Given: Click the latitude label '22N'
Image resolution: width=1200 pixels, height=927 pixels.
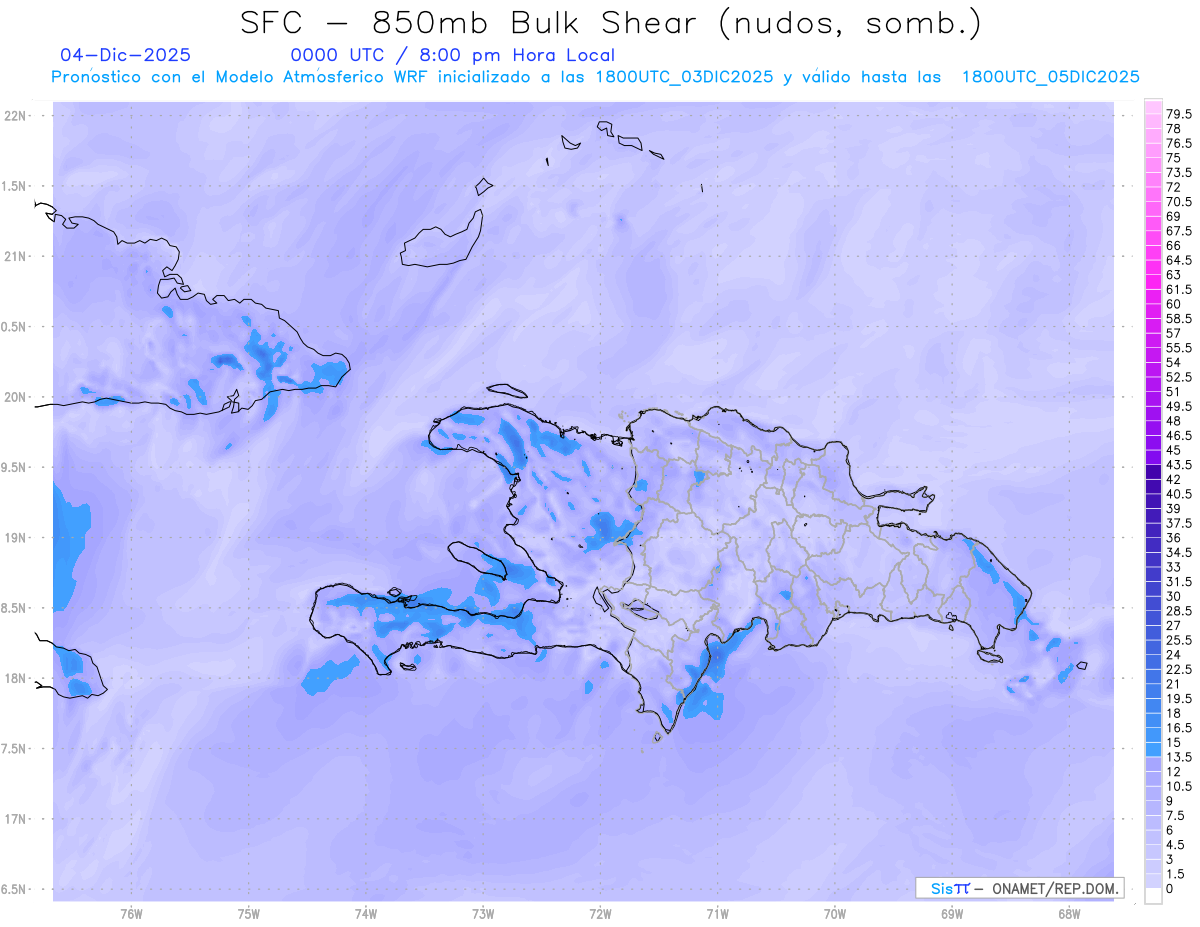Looking at the screenshot, I should (16, 116).
